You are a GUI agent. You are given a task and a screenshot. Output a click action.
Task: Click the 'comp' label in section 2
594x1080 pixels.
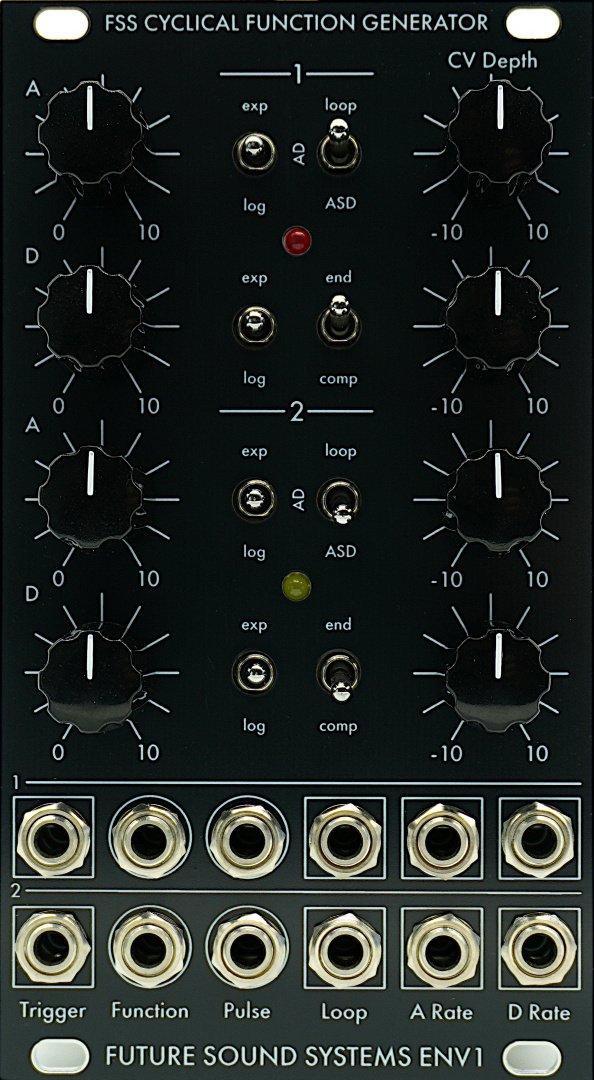(338, 727)
